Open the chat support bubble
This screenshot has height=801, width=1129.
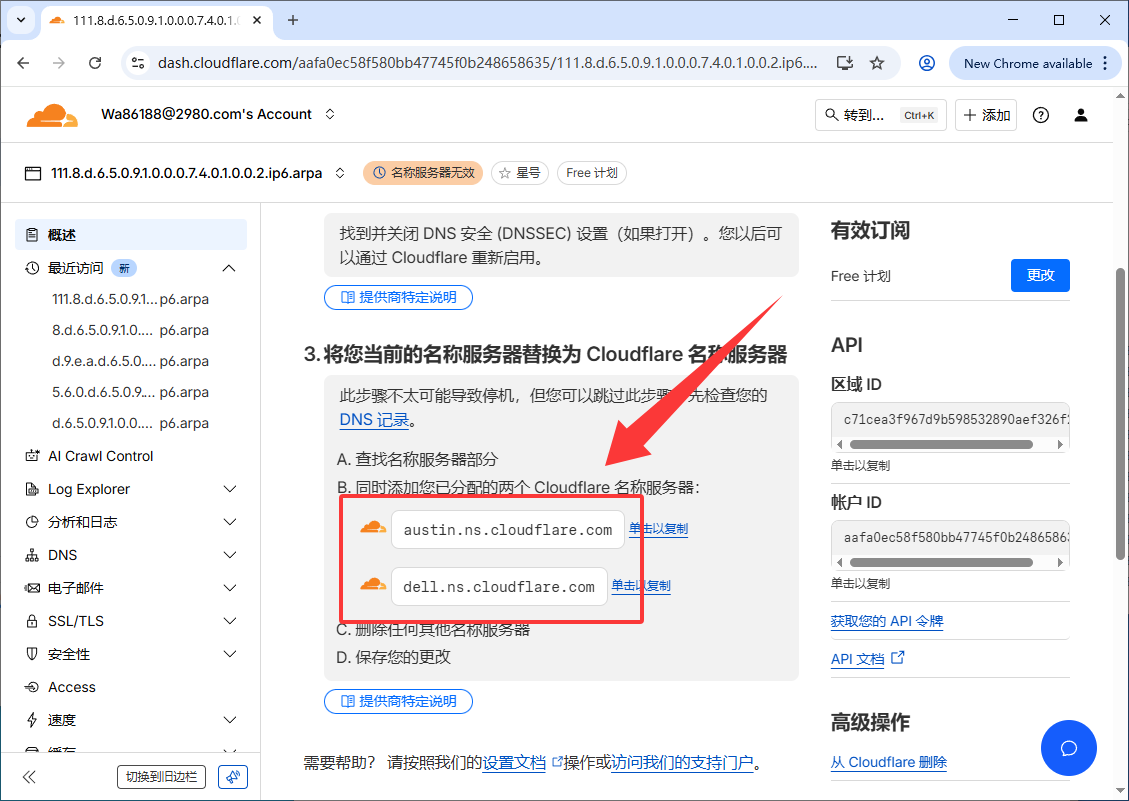coord(1068,748)
